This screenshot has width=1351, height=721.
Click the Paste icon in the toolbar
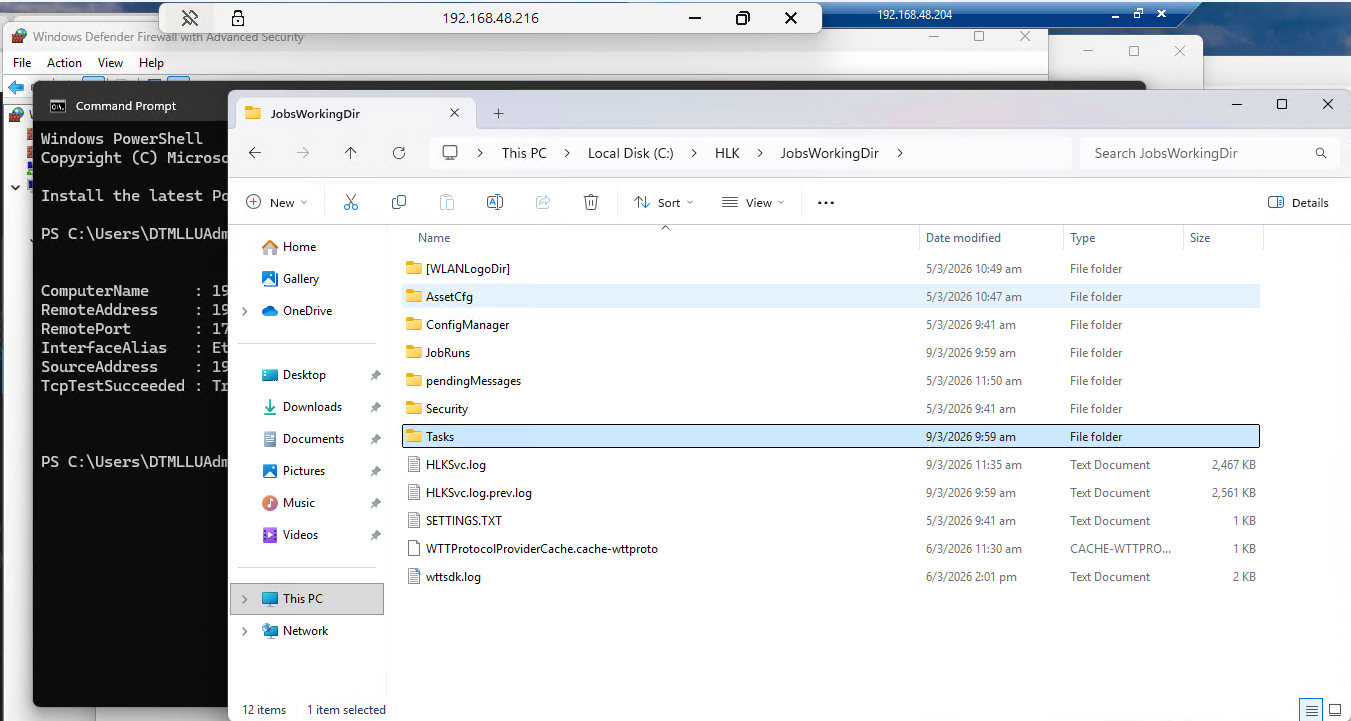pyautogui.click(x=447, y=202)
